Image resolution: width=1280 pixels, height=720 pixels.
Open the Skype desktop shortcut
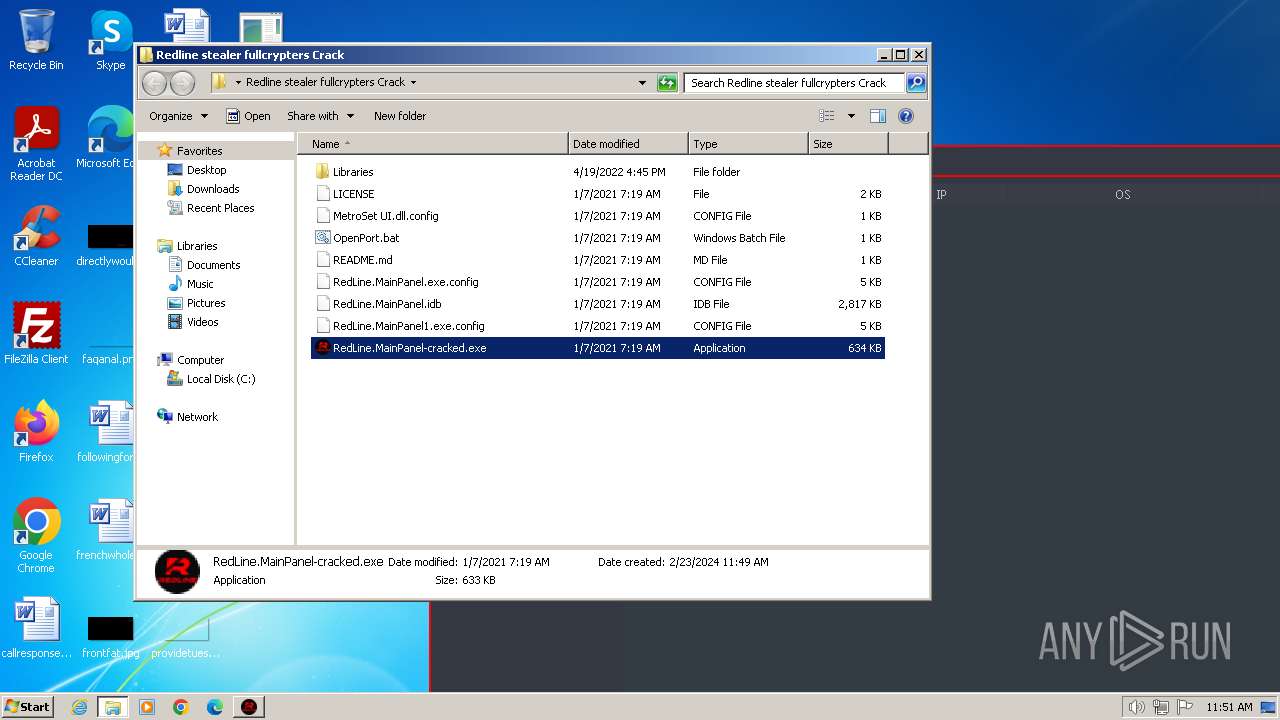click(x=110, y=40)
